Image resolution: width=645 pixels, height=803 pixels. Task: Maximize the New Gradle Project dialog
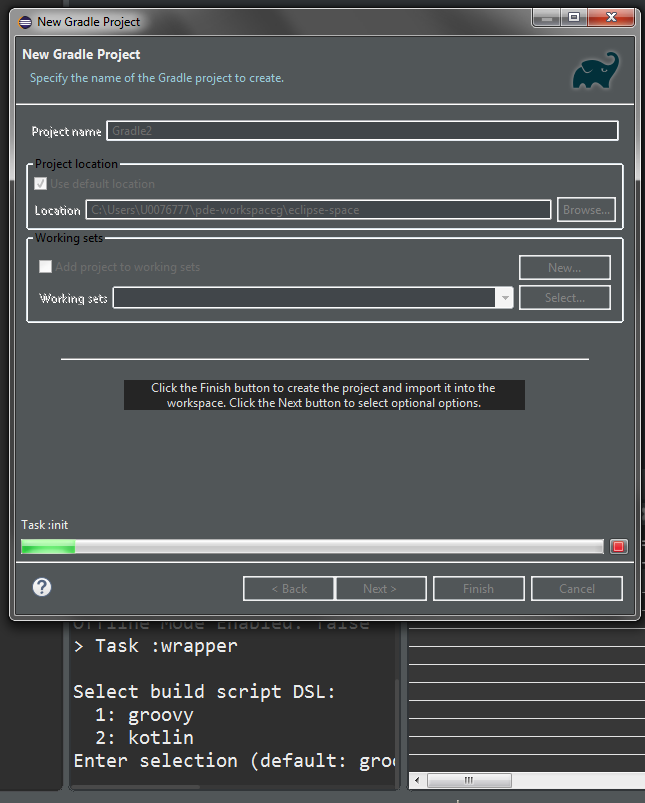[x=574, y=18]
